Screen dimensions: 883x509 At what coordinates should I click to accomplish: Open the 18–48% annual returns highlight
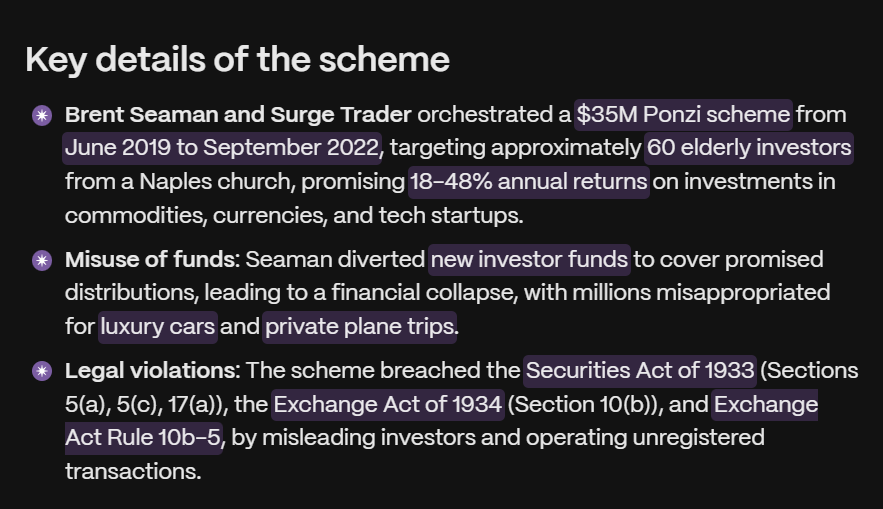pyautogui.click(x=529, y=182)
